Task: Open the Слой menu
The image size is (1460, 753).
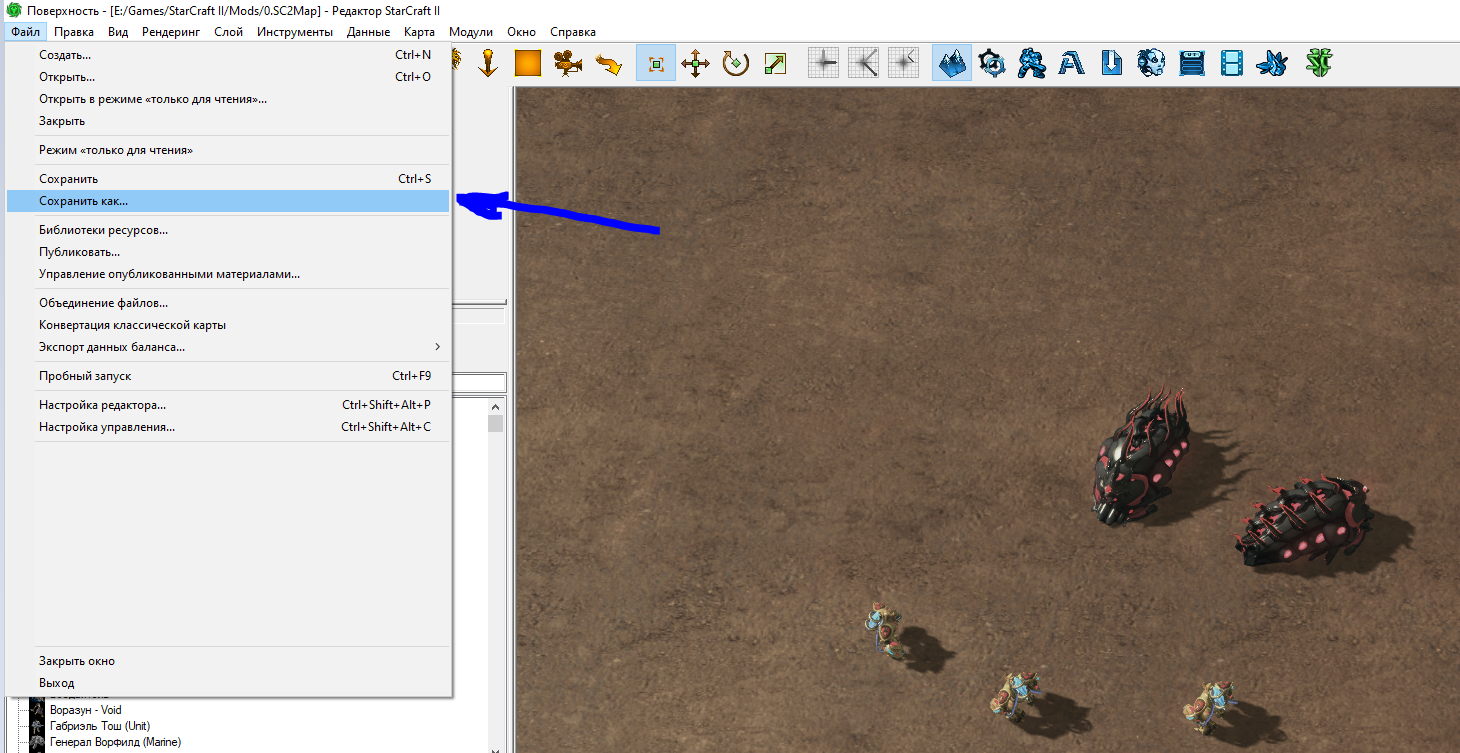Action: tap(228, 32)
